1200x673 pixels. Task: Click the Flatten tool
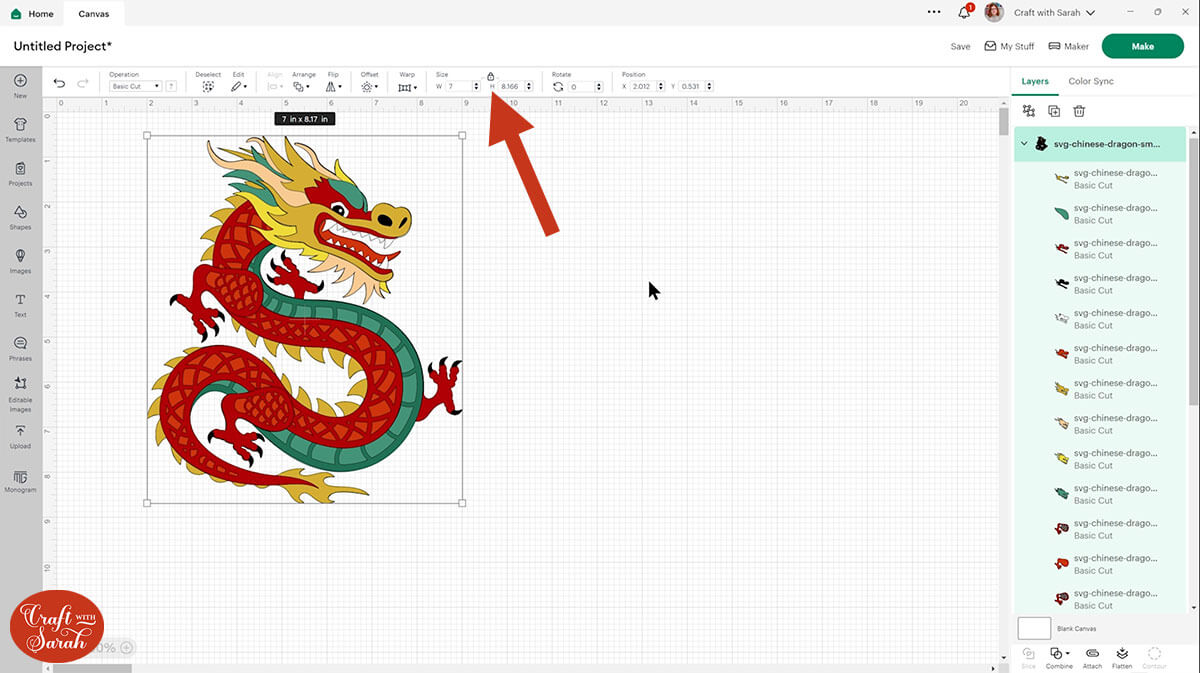1122,657
